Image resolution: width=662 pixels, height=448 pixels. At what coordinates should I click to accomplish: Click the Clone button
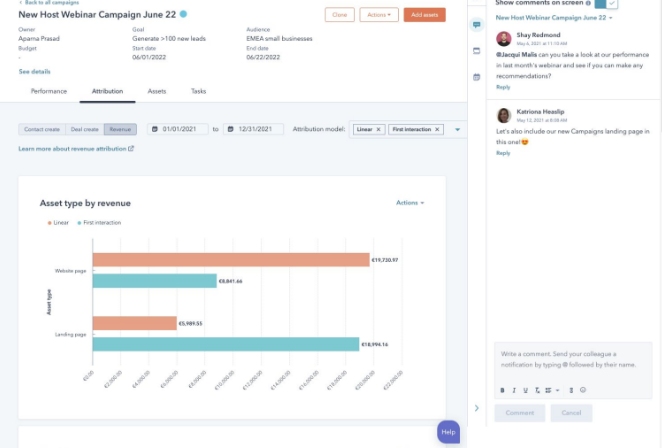pyautogui.click(x=339, y=15)
